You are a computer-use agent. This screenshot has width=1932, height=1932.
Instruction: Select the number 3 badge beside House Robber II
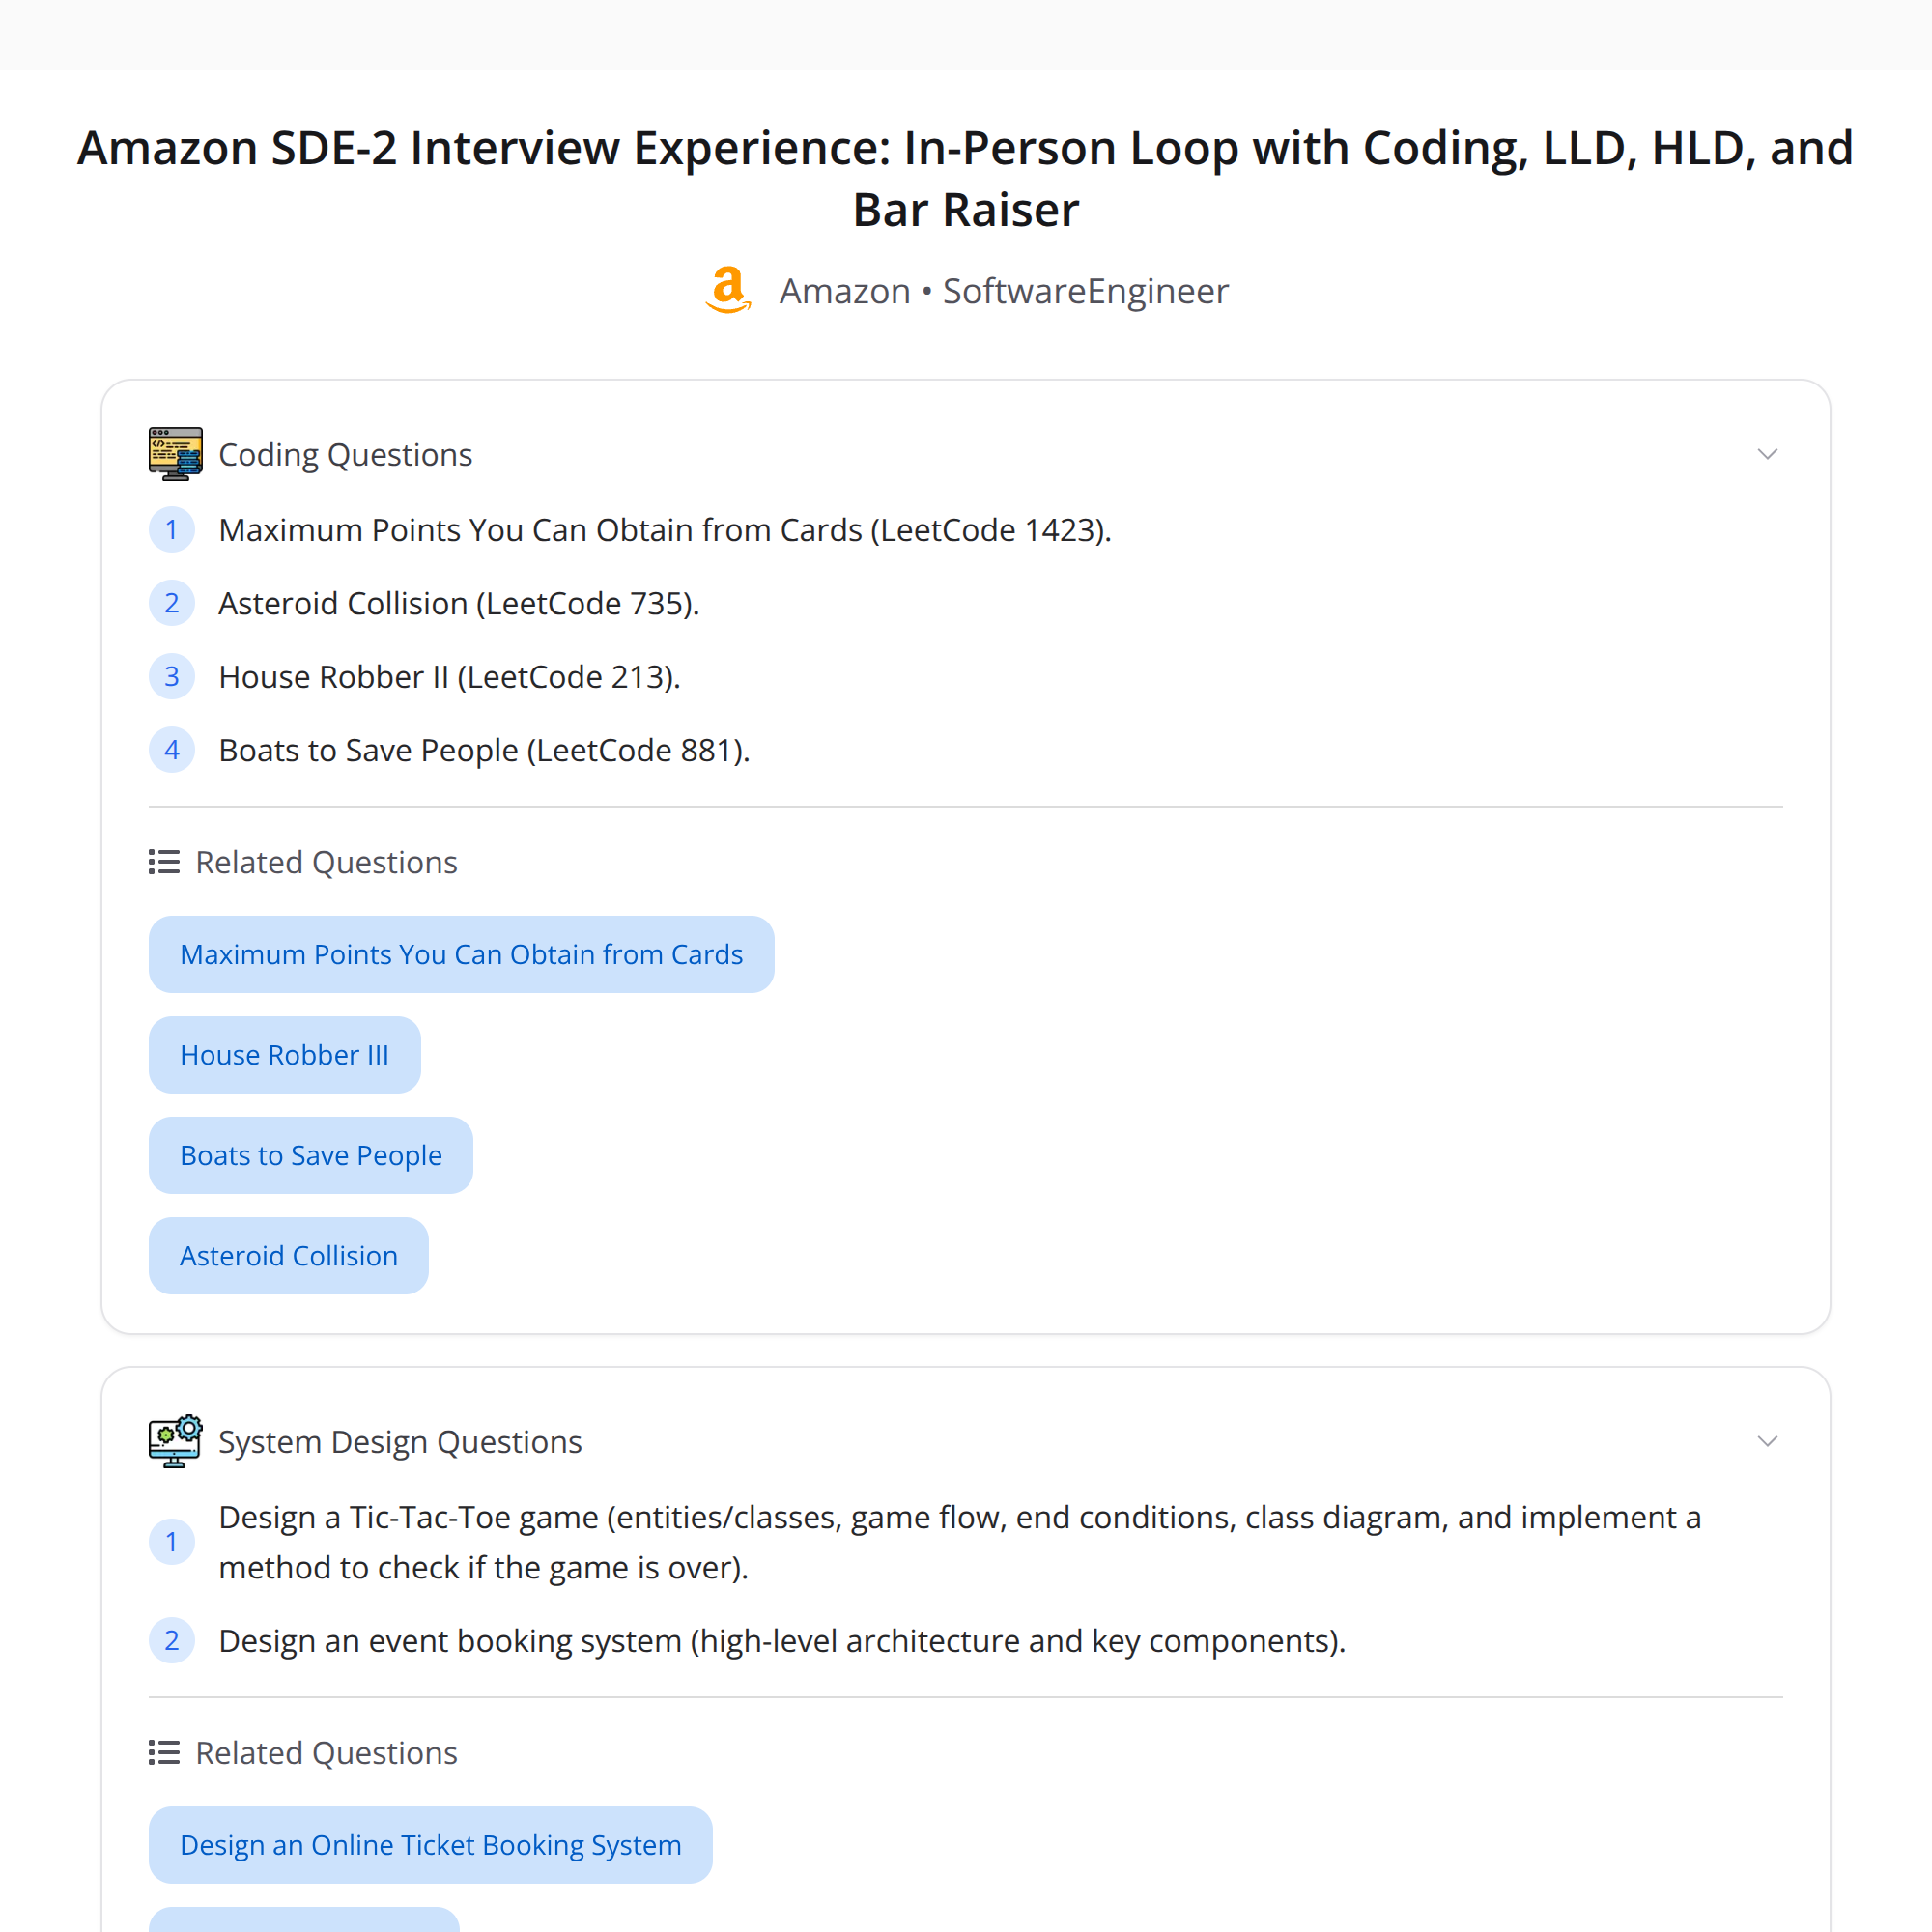click(172, 676)
